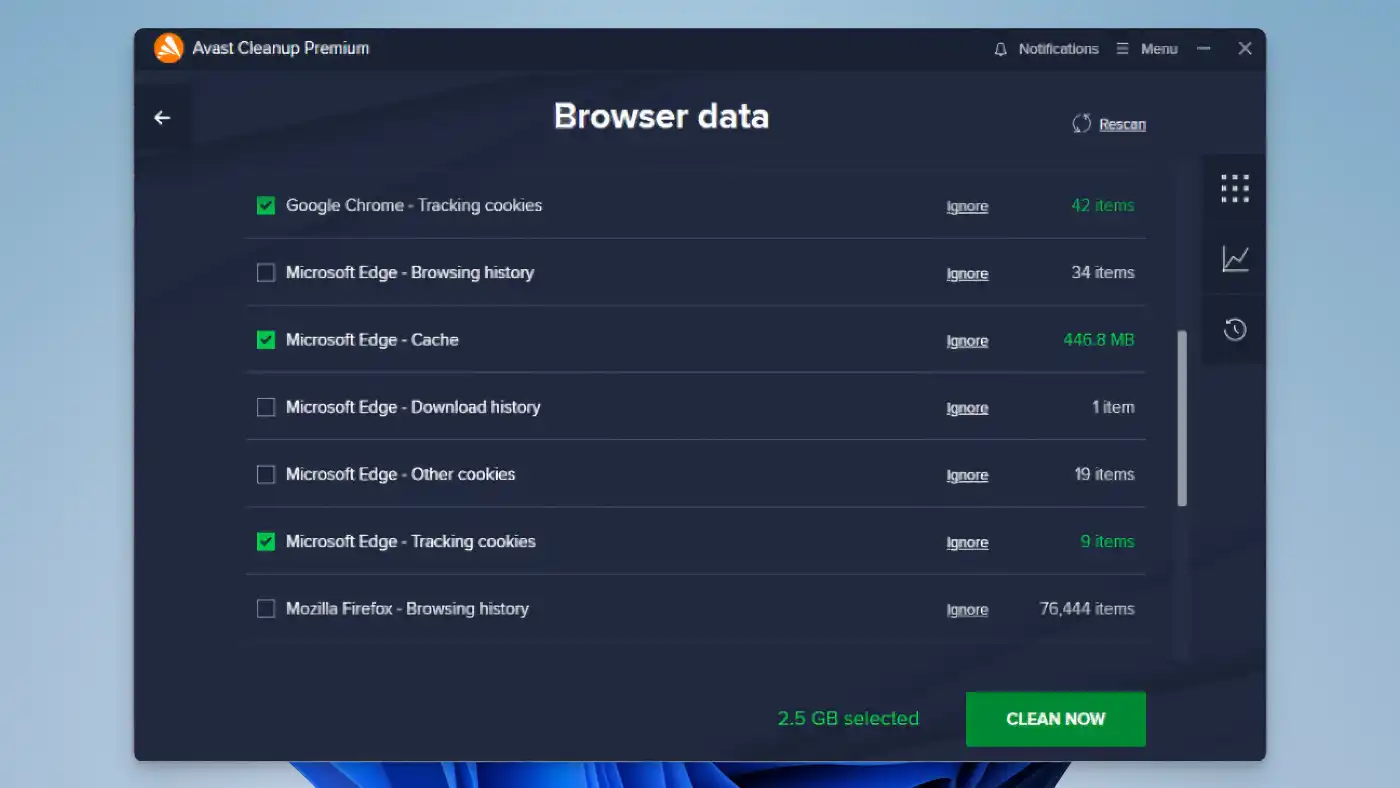Image resolution: width=1400 pixels, height=788 pixels.
Task: Check Microsoft Edge - Download history
Action: pyautogui.click(x=265, y=406)
